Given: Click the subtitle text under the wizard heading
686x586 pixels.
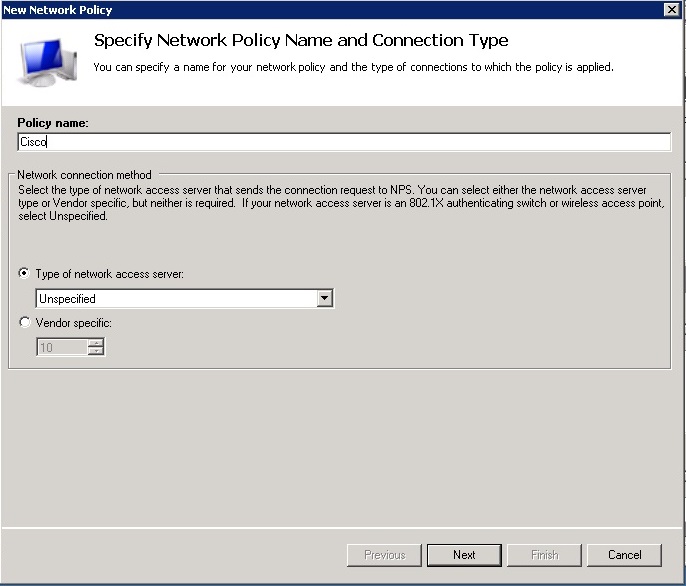Looking at the screenshot, I should click(352, 67).
